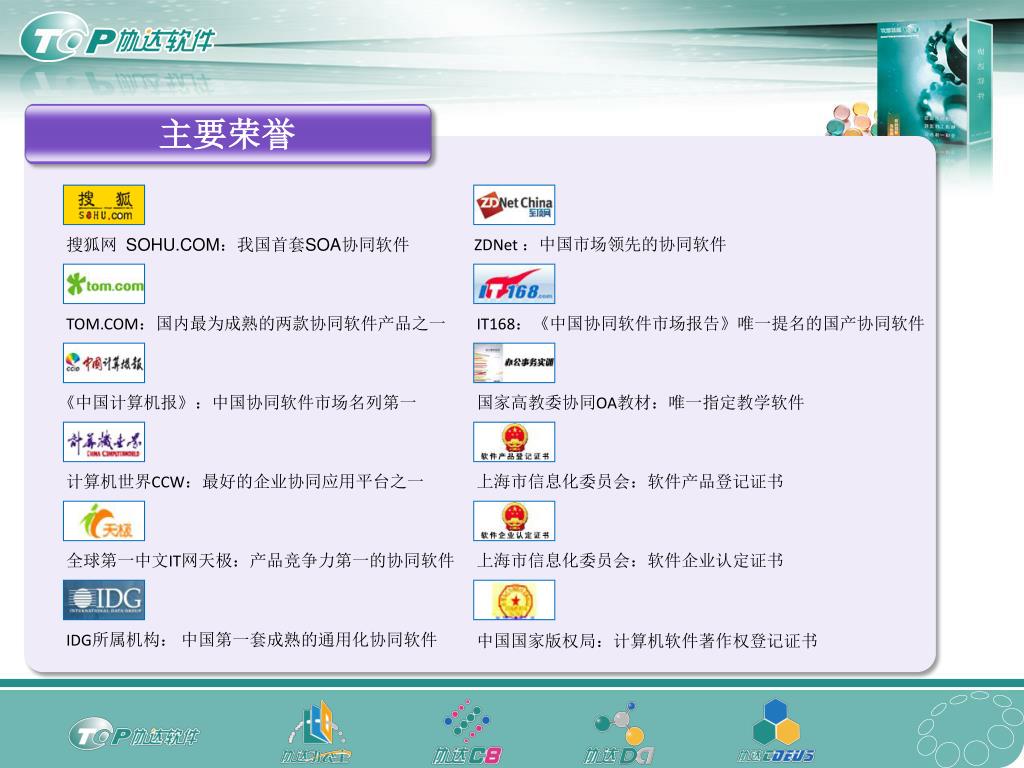
Task: Click the TOP 协达软件 logo in header
Action: click(118, 38)
